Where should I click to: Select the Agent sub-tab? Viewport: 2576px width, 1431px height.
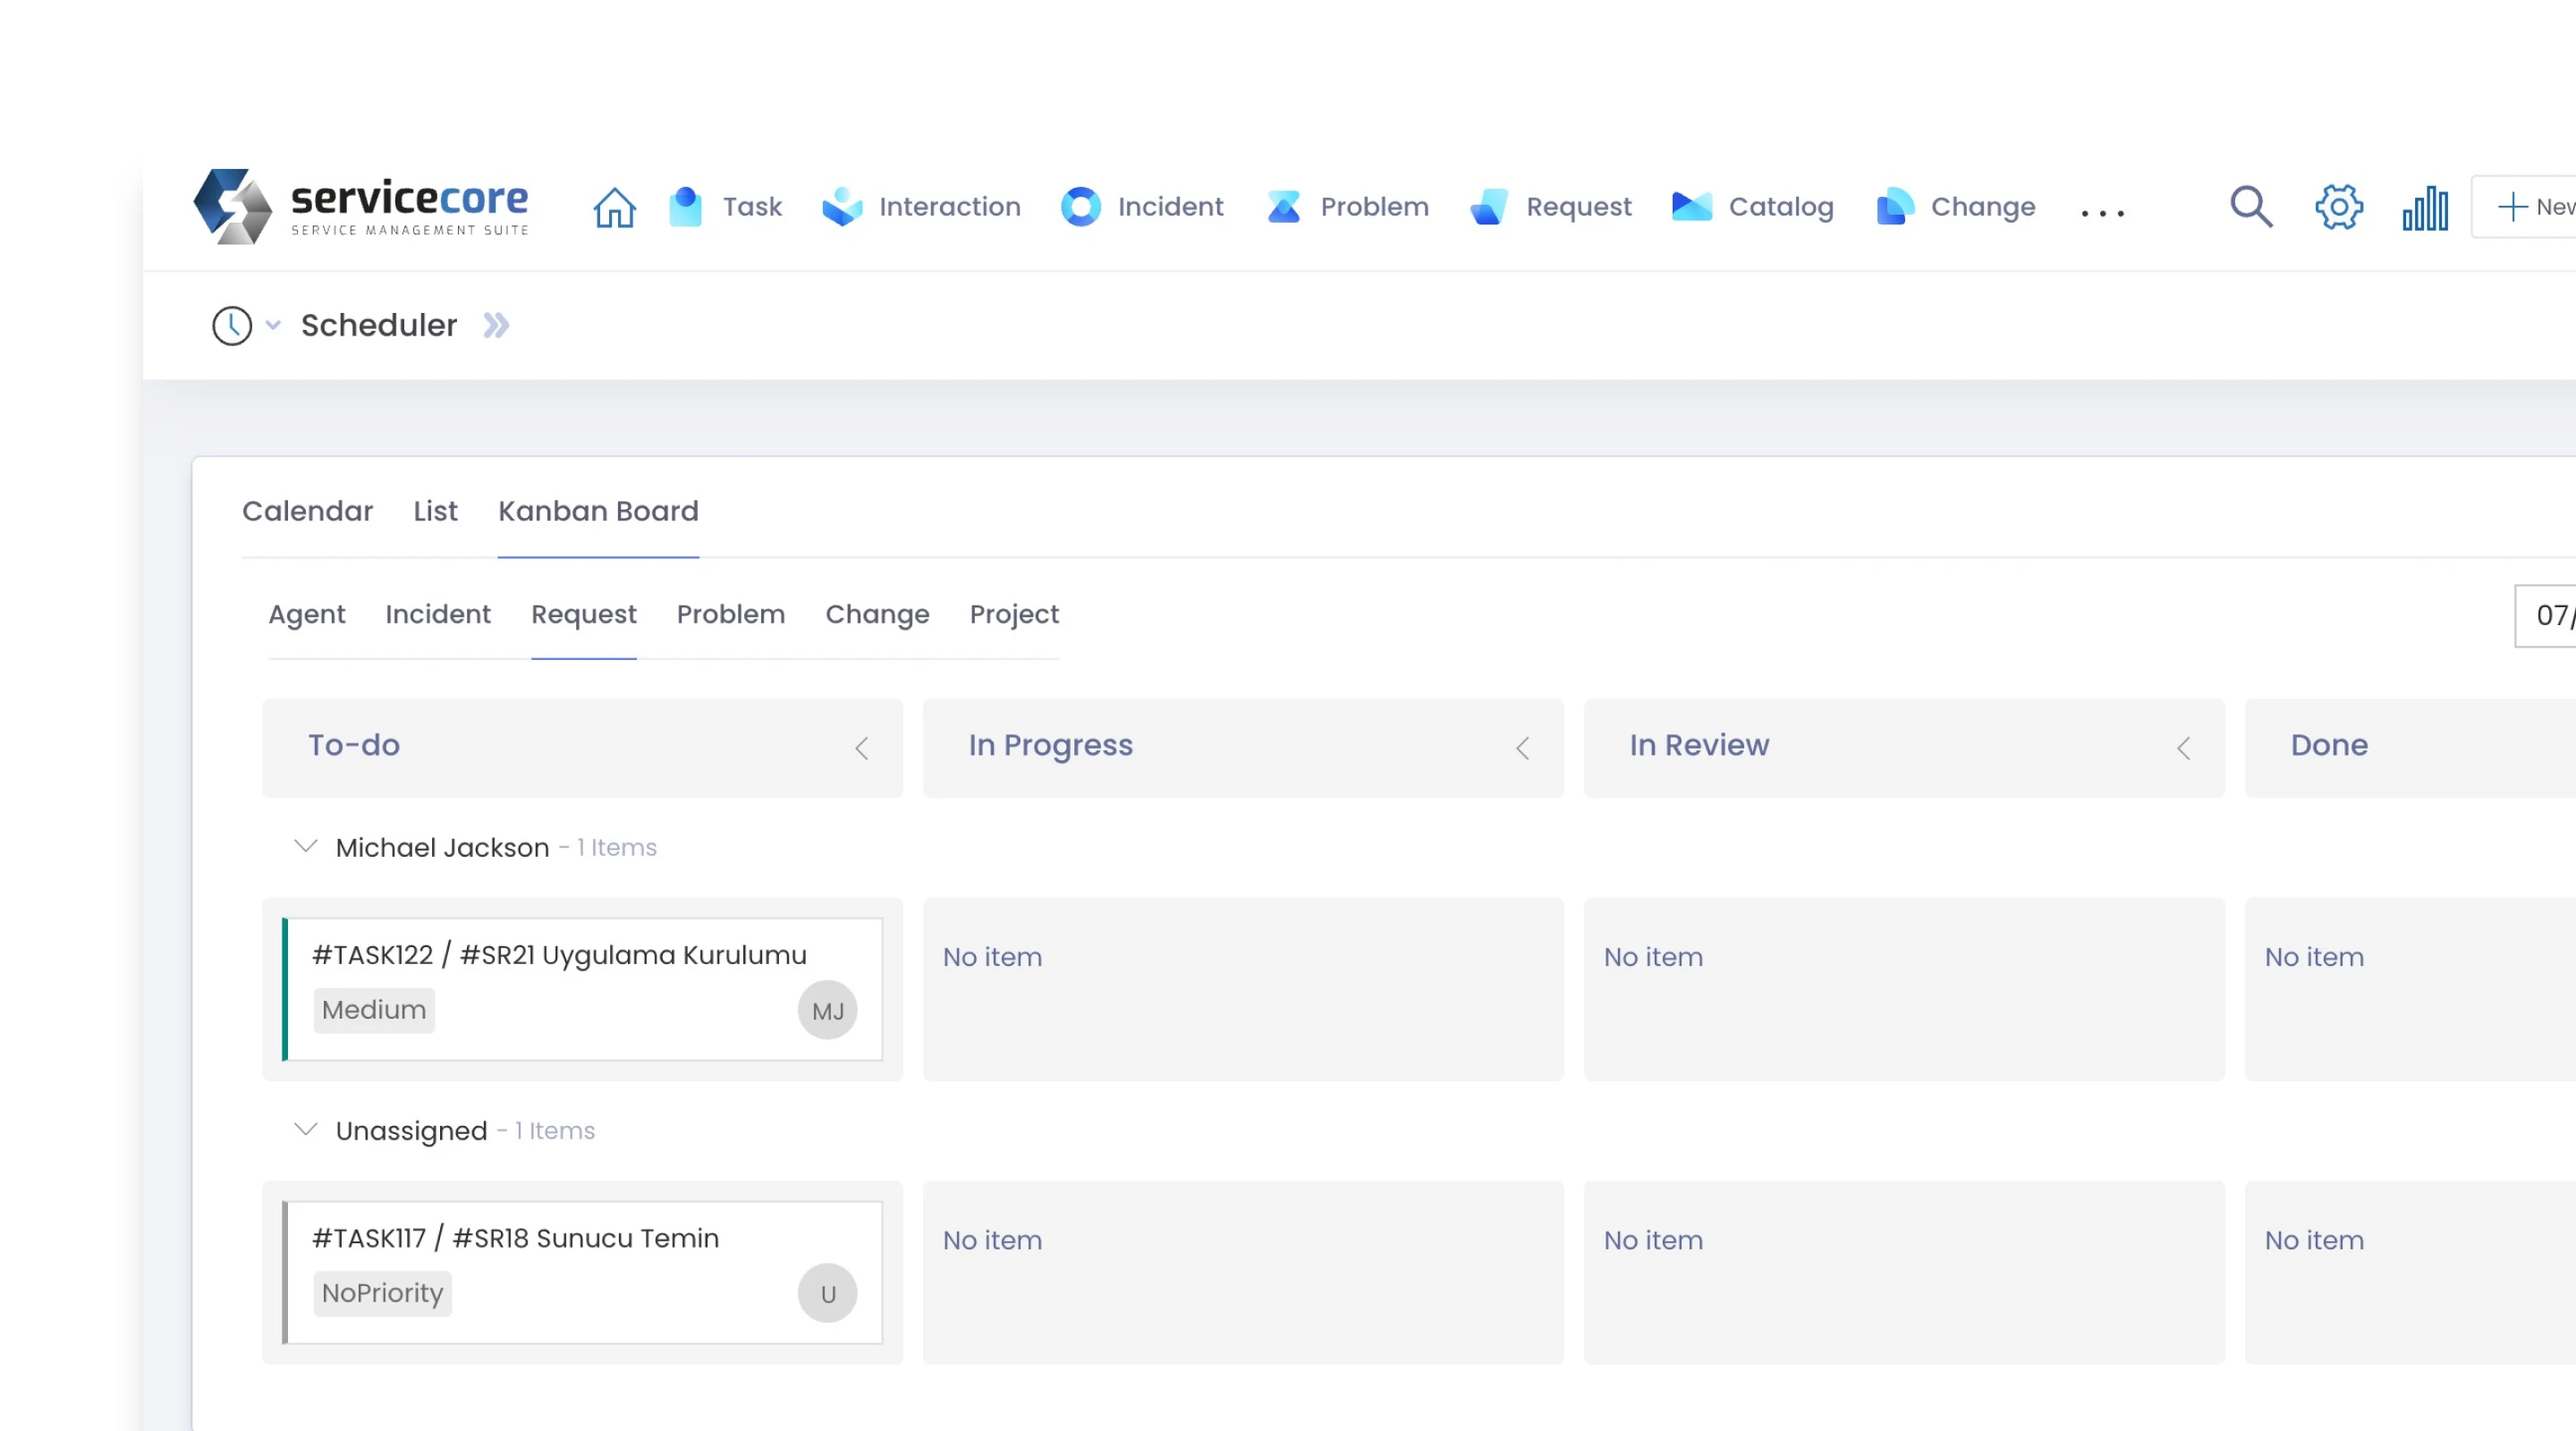point(307,614)
